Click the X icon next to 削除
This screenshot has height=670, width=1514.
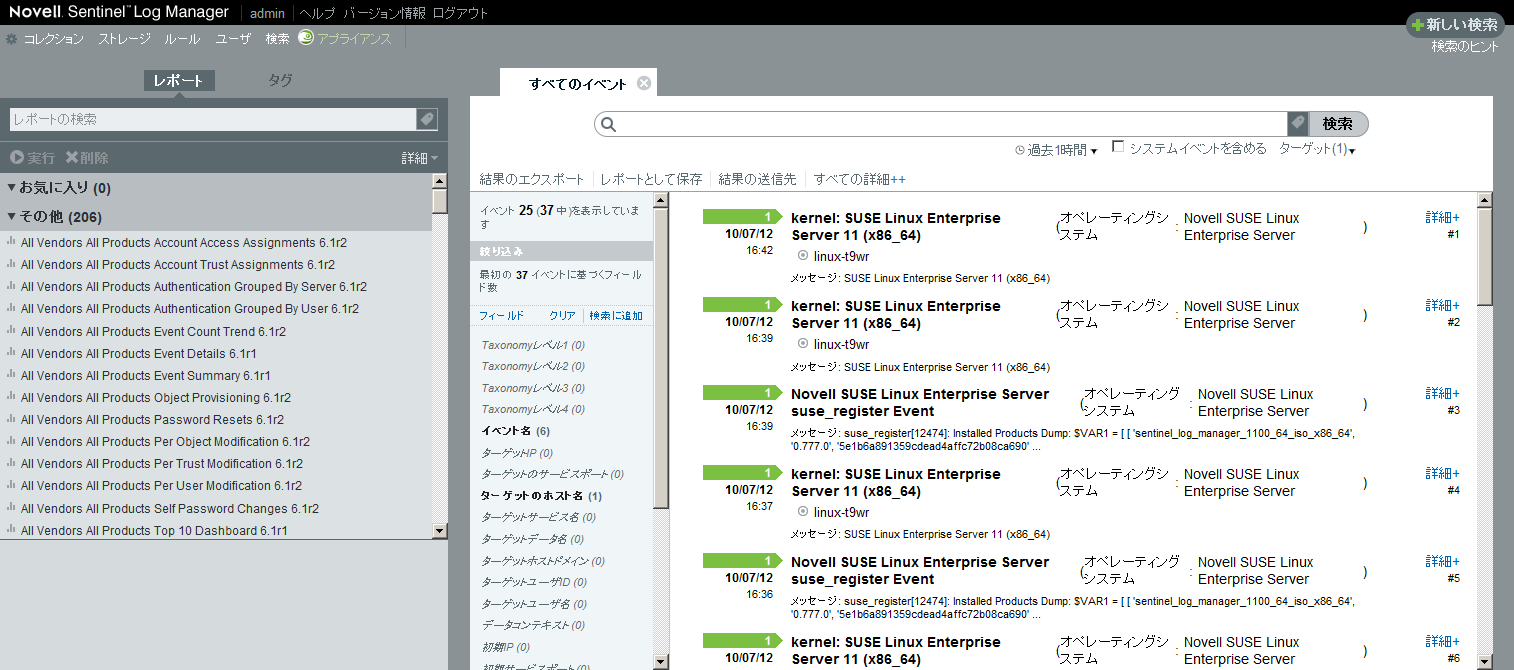coord(71,158)
